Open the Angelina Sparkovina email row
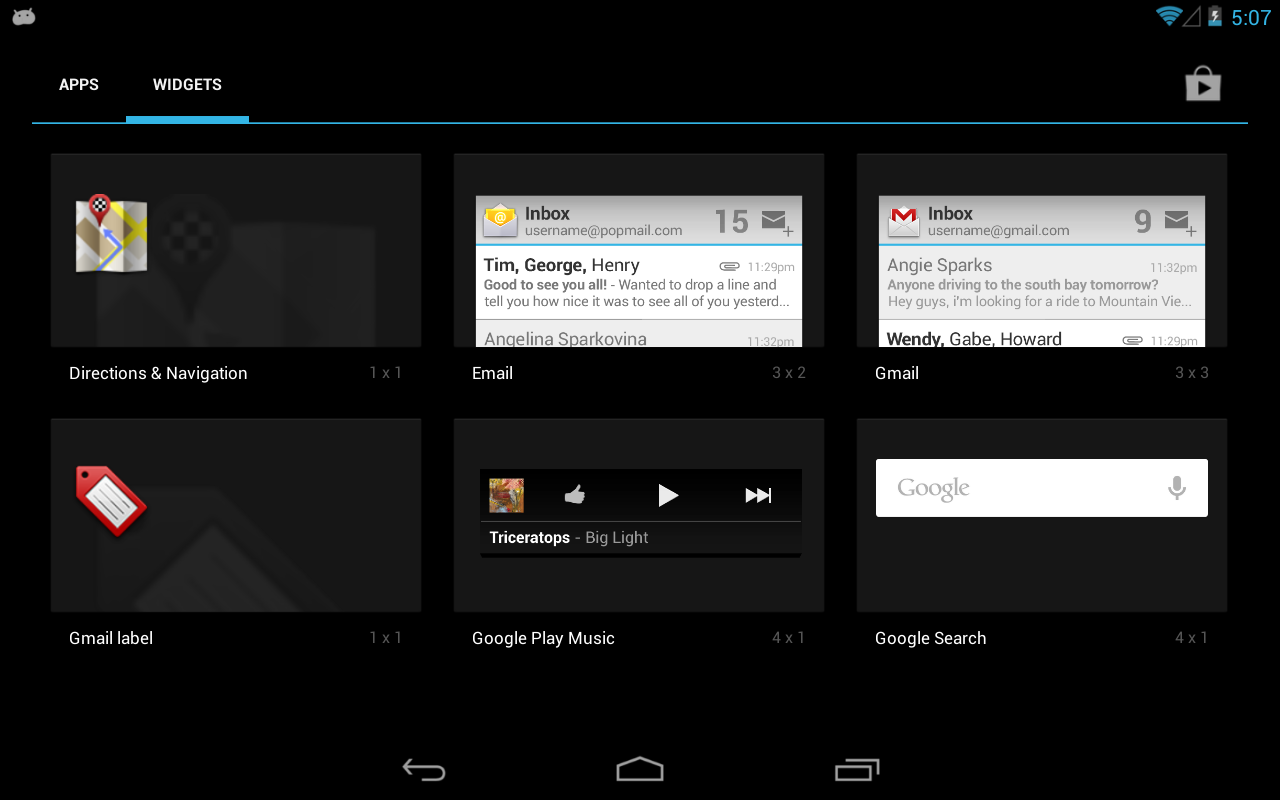 click(x=639, y=334)
